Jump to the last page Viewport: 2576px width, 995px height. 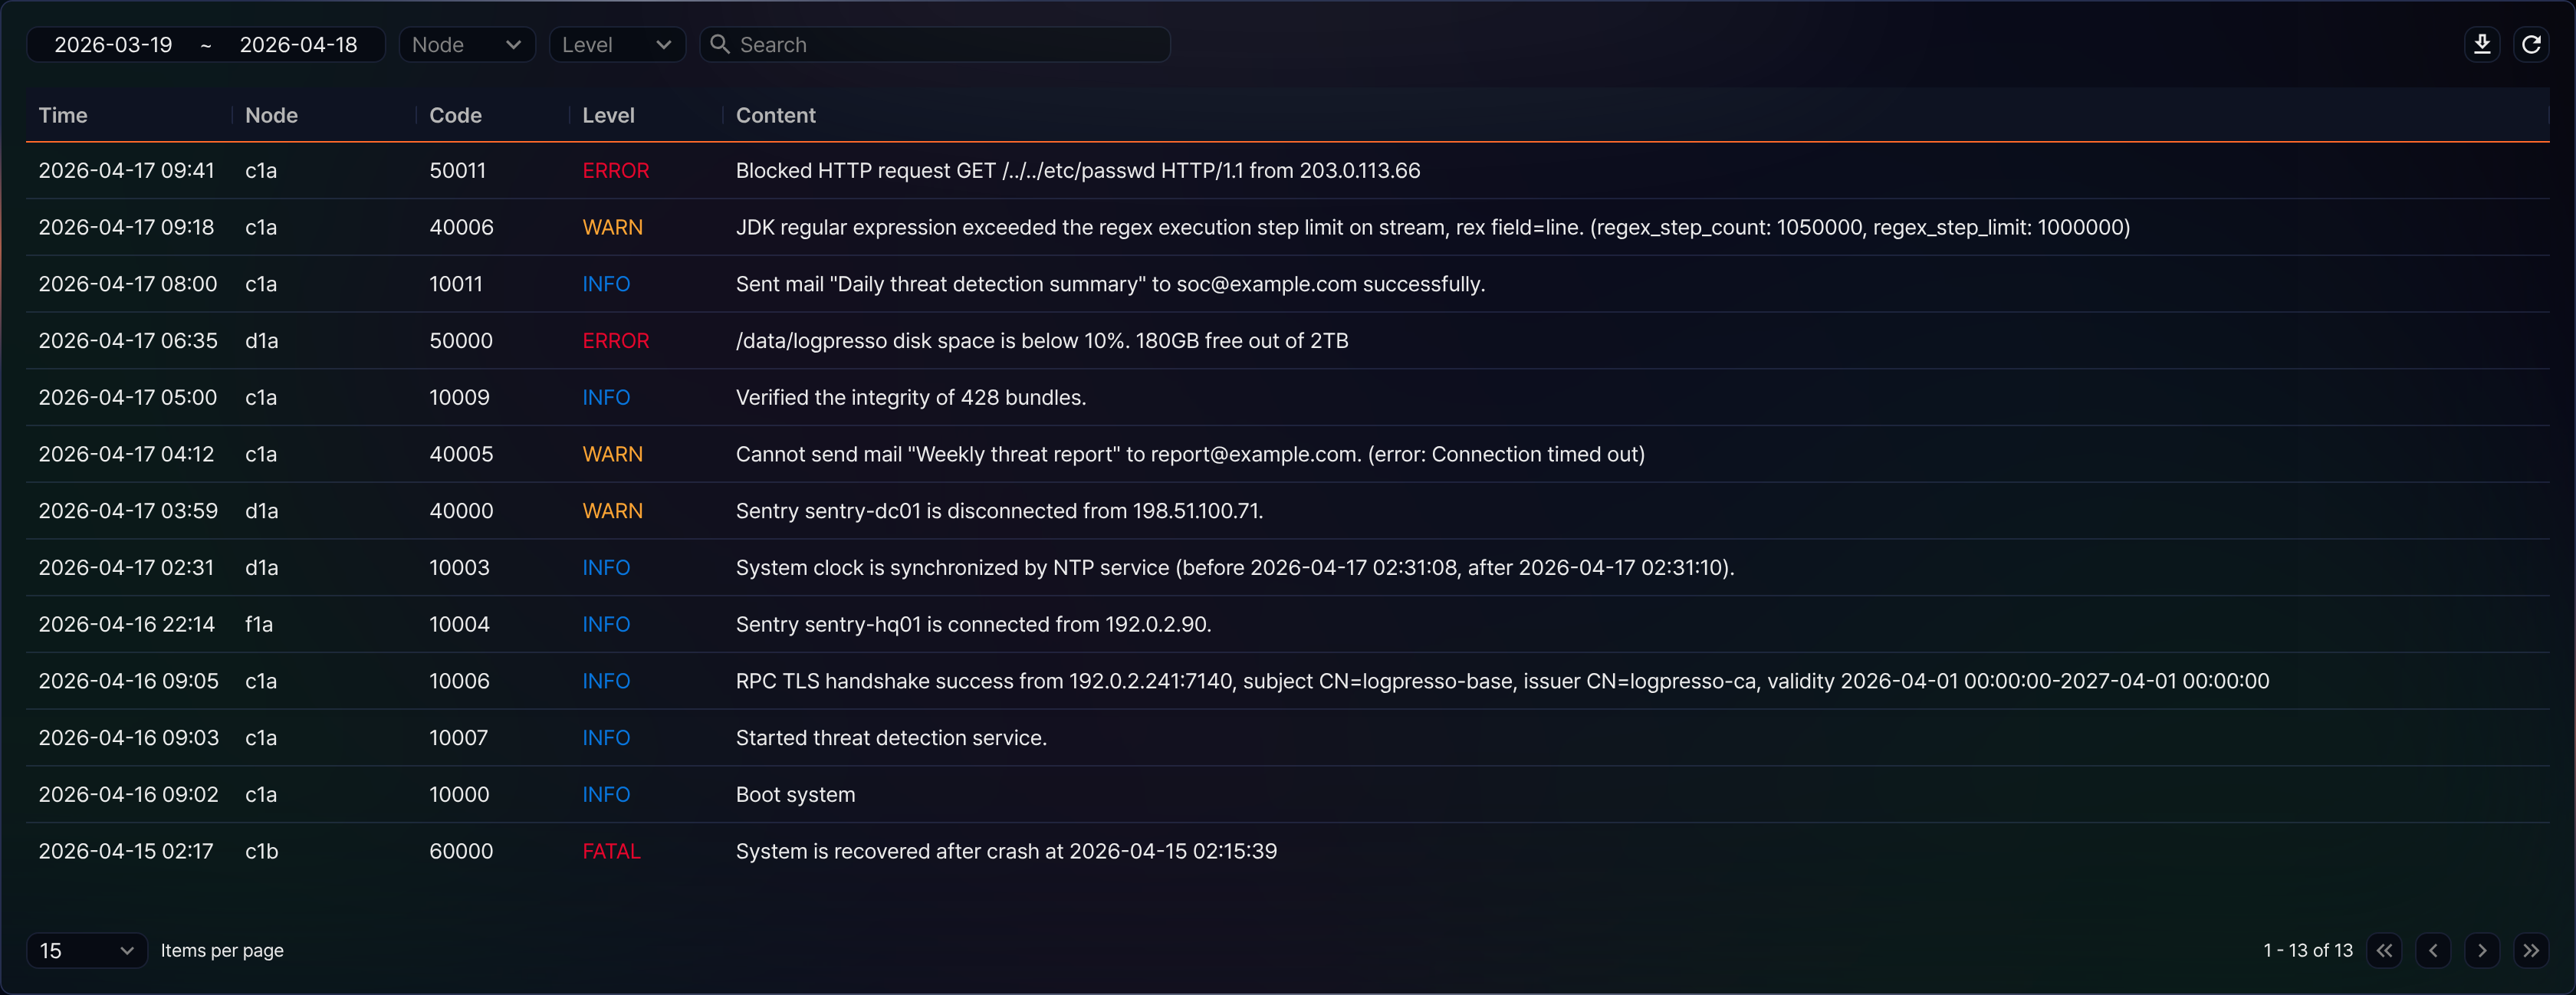[2531, 950]
